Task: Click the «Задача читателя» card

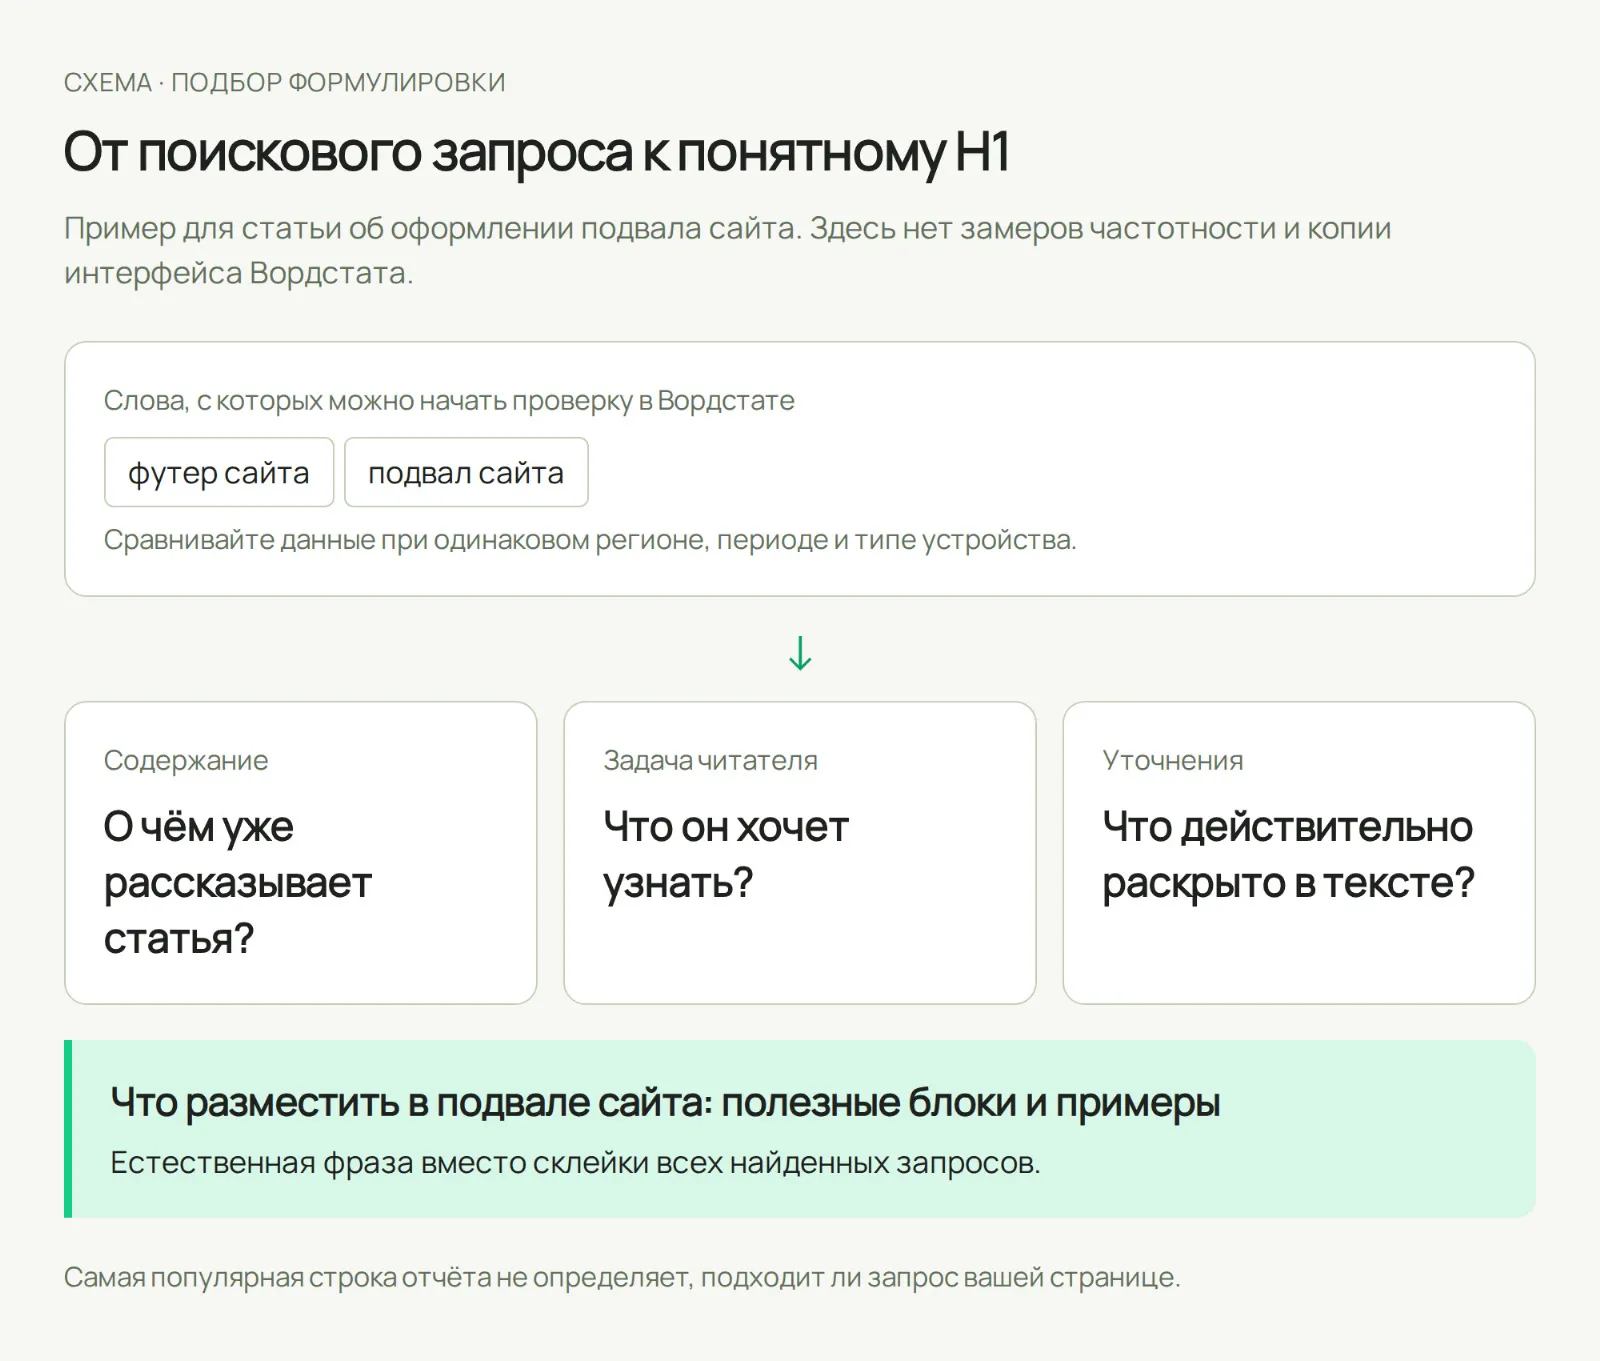Action: coord(800,853)
